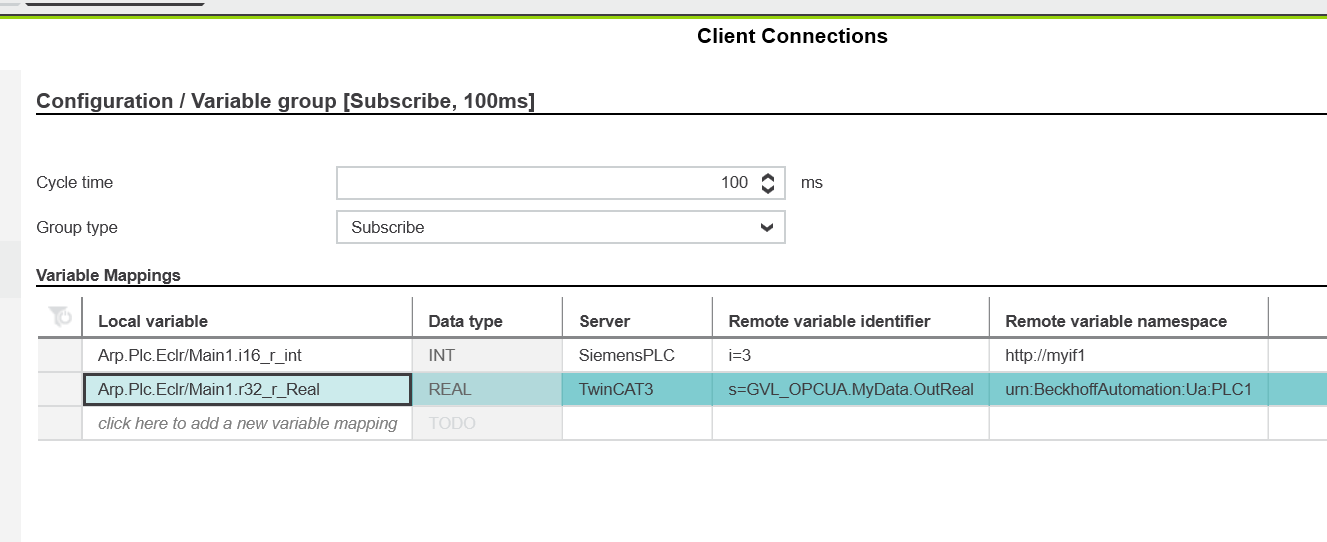Viewport: 1327px width, 542px height.
Task: Click urn:BeckhoffAutomation:Ua:PLC1 namespace cell
Action: click(1129, 389)
